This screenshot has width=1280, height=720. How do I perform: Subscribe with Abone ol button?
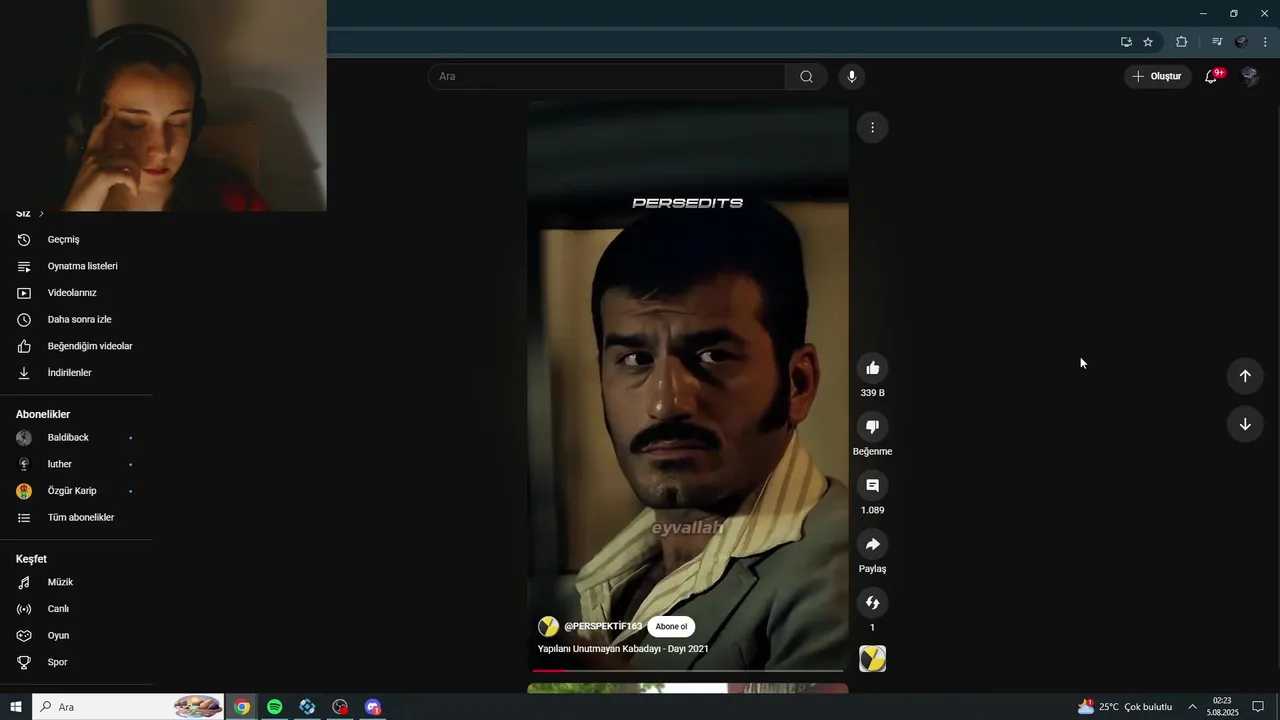[x=671, y=627]
